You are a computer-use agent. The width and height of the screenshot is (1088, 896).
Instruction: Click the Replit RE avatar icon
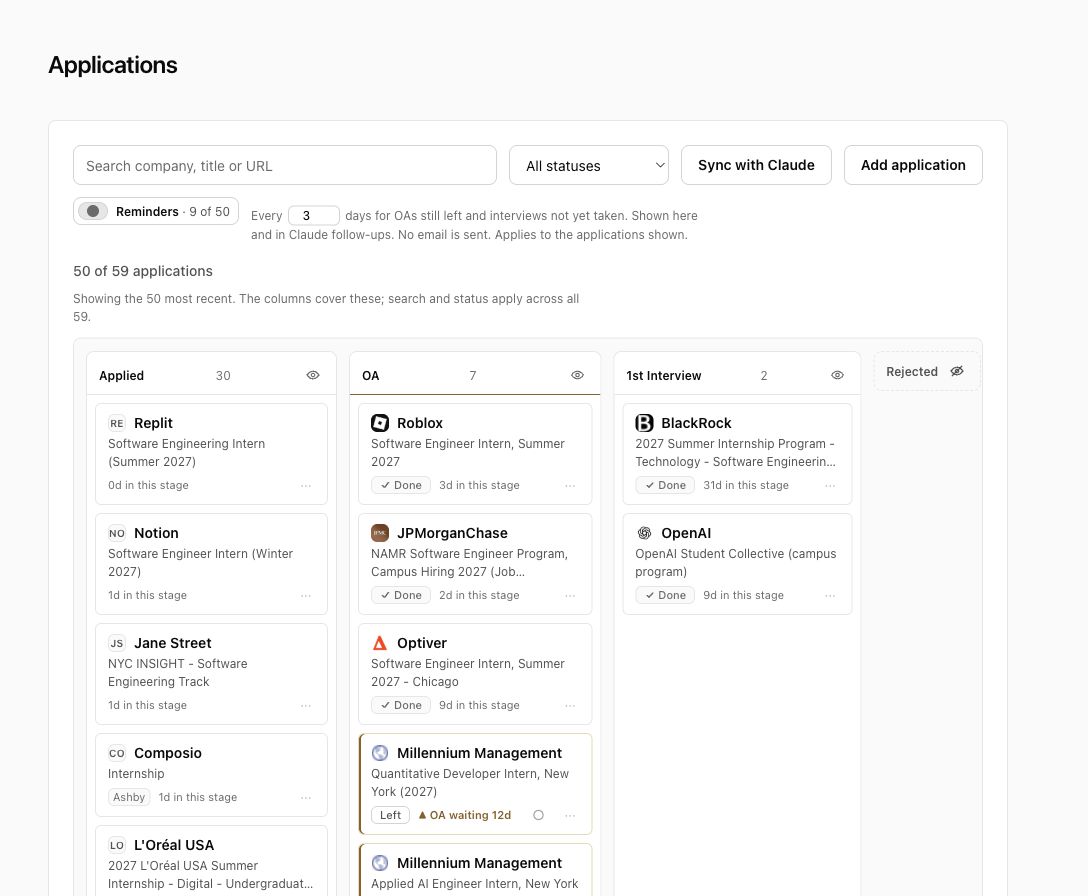(117, 423)
